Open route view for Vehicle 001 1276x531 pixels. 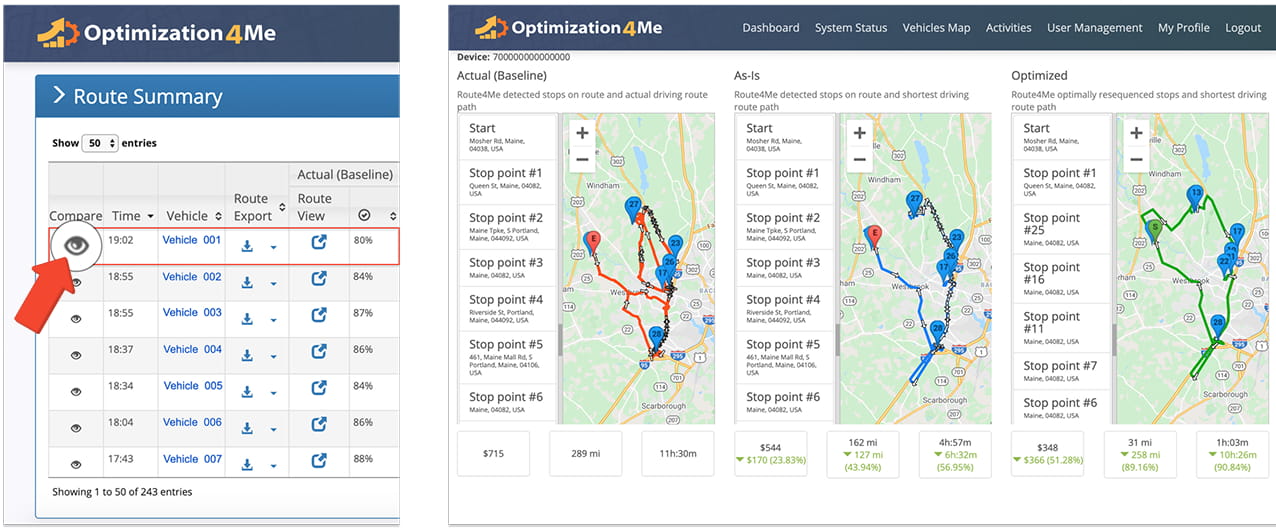(x=319, y=242)
